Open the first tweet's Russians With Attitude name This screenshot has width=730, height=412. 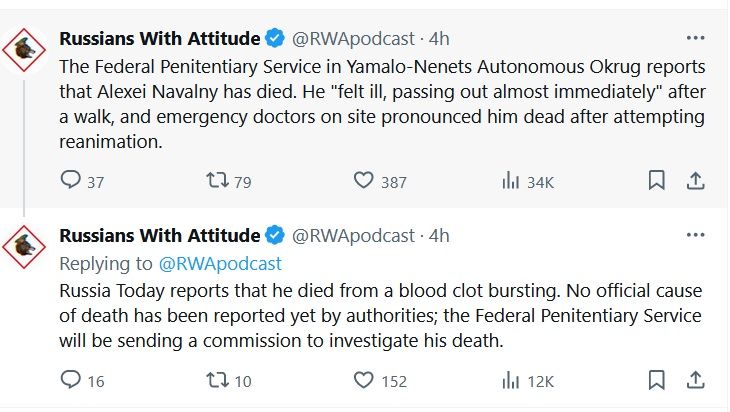(x=160, y=39)
